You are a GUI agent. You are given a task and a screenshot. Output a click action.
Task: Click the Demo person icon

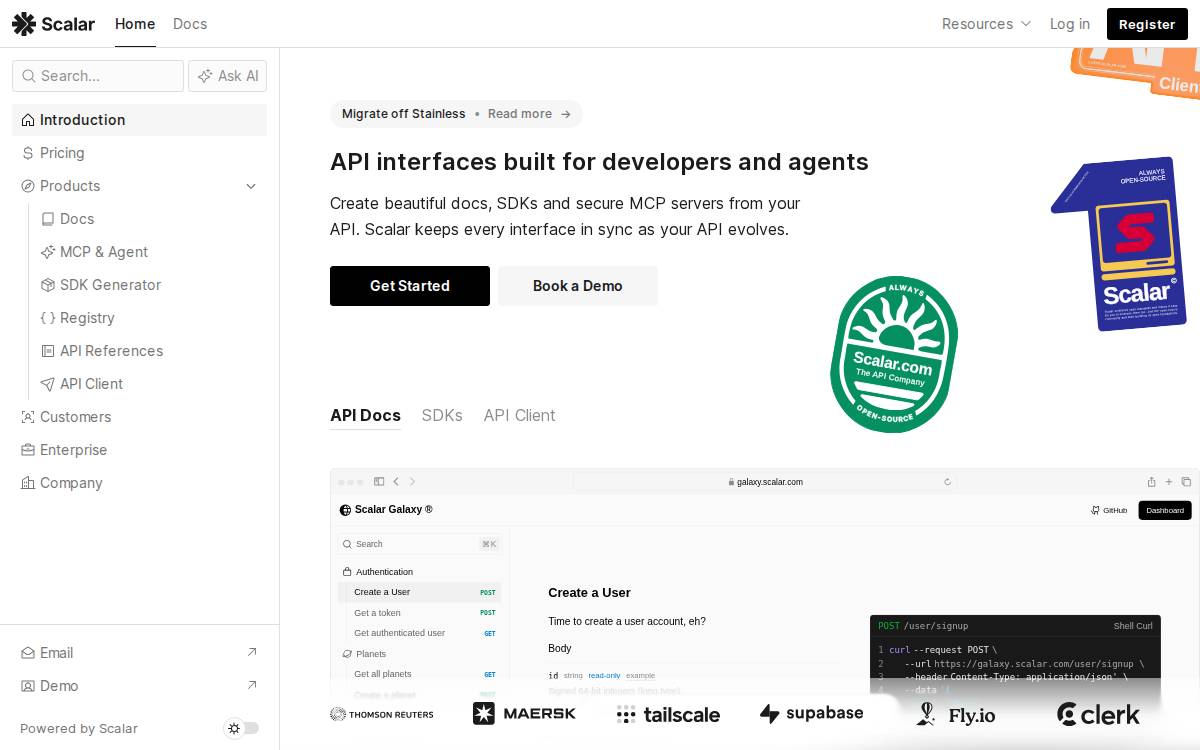pos(28,686)
